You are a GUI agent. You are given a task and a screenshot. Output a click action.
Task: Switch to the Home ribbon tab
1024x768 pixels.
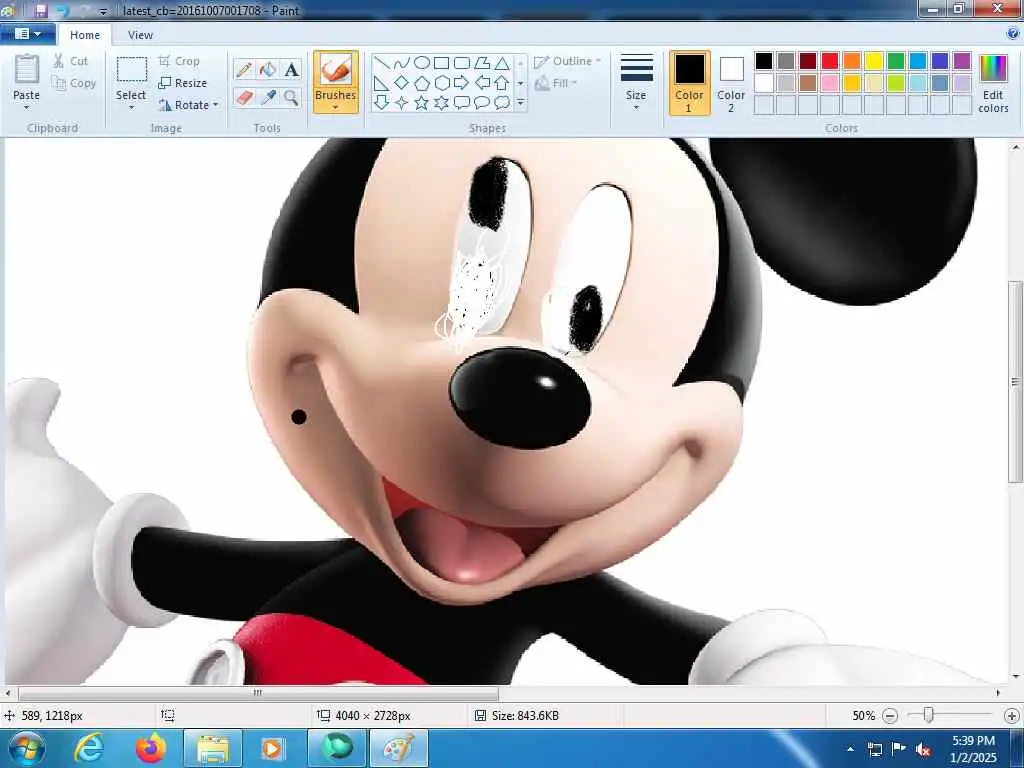pyautogui.click(x=85, y=35)
